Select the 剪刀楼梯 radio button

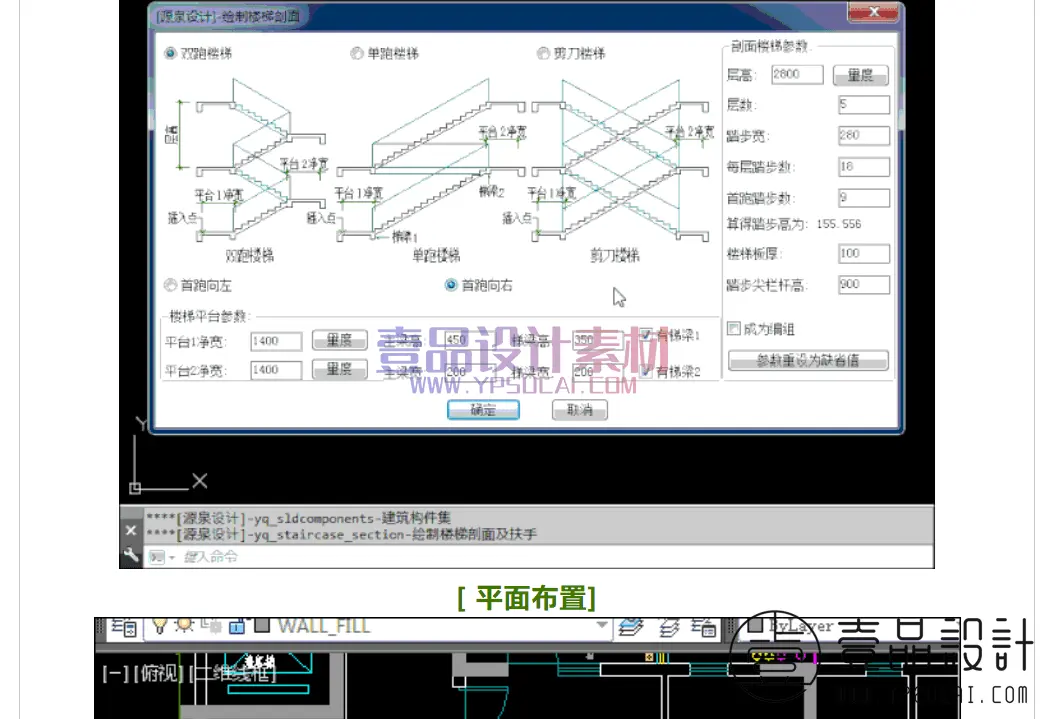click(x=544, y=53)
